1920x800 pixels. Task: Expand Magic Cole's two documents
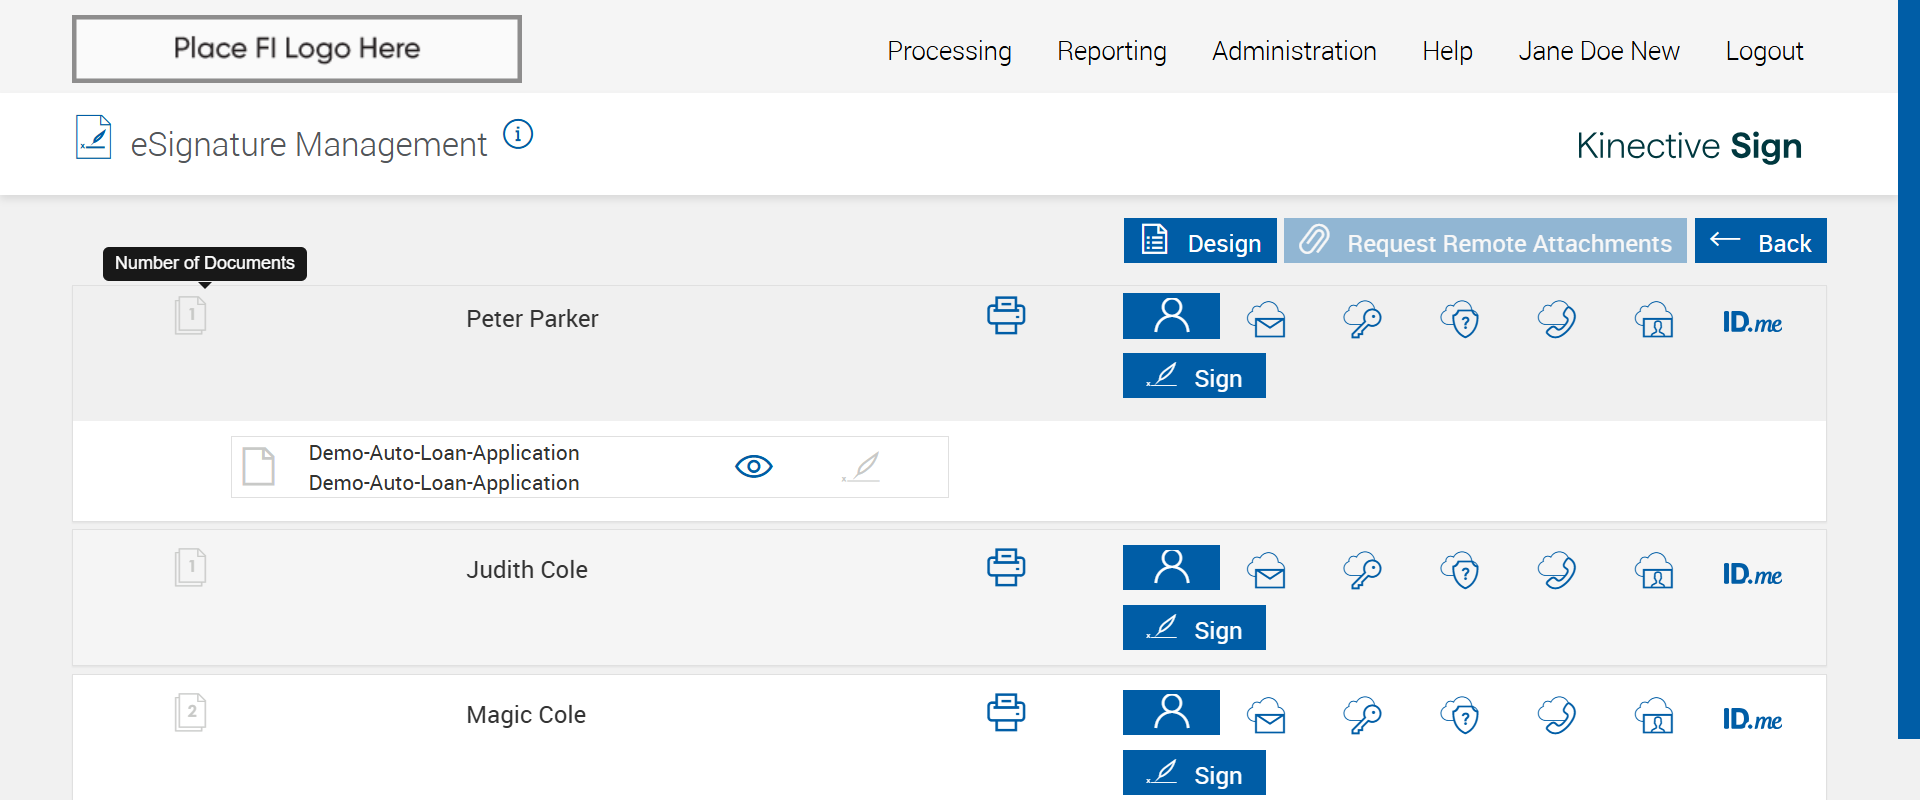pyautogui.click(x=190, y=713)
